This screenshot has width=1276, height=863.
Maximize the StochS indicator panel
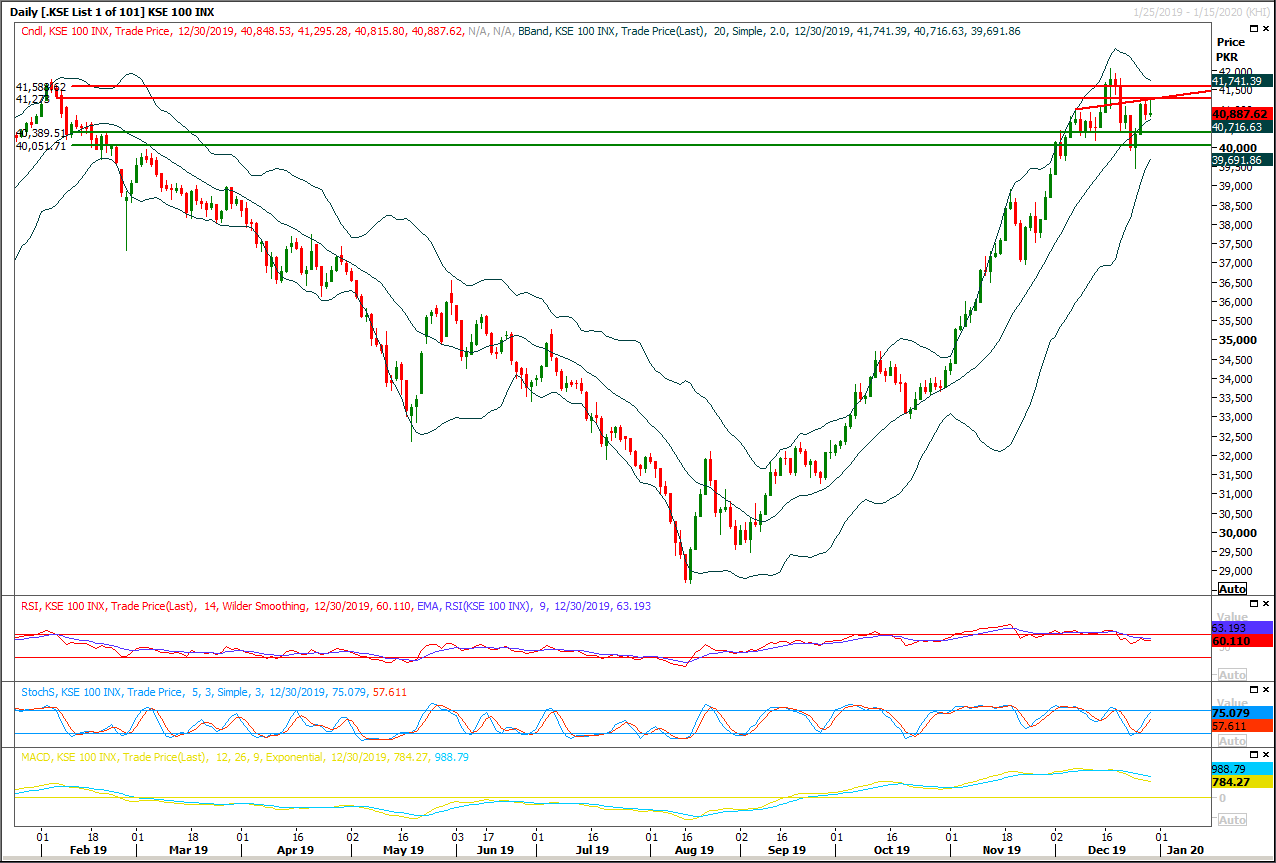click(1253, 688)
